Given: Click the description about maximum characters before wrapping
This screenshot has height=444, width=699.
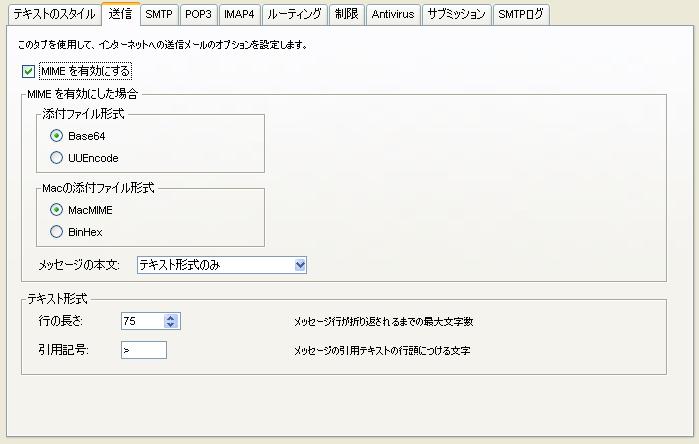Looking at the screenshot, I should 383,321.
